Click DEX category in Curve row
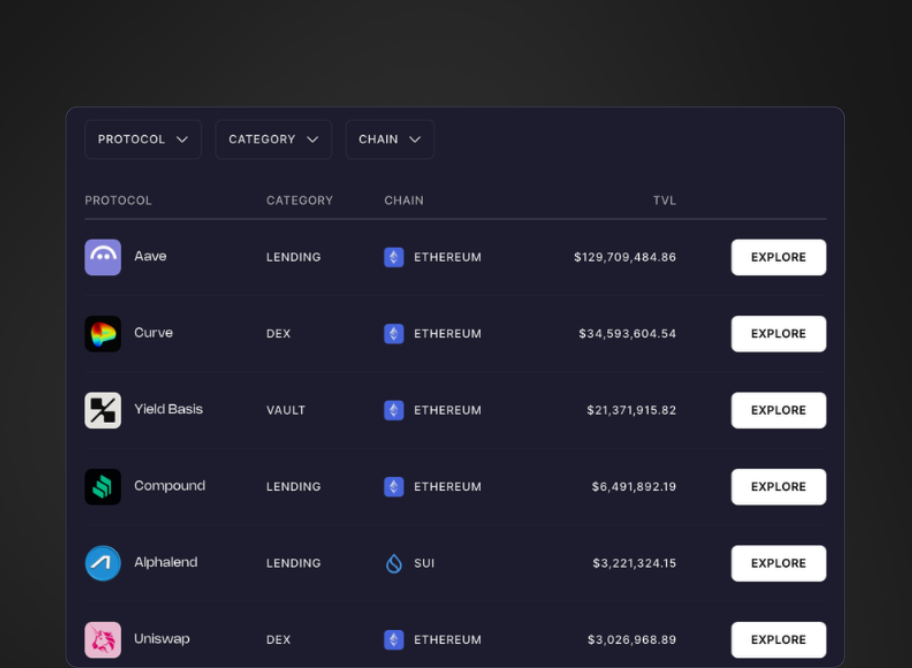This screenshot has height=668, width=912. click(x=278, y=334)
